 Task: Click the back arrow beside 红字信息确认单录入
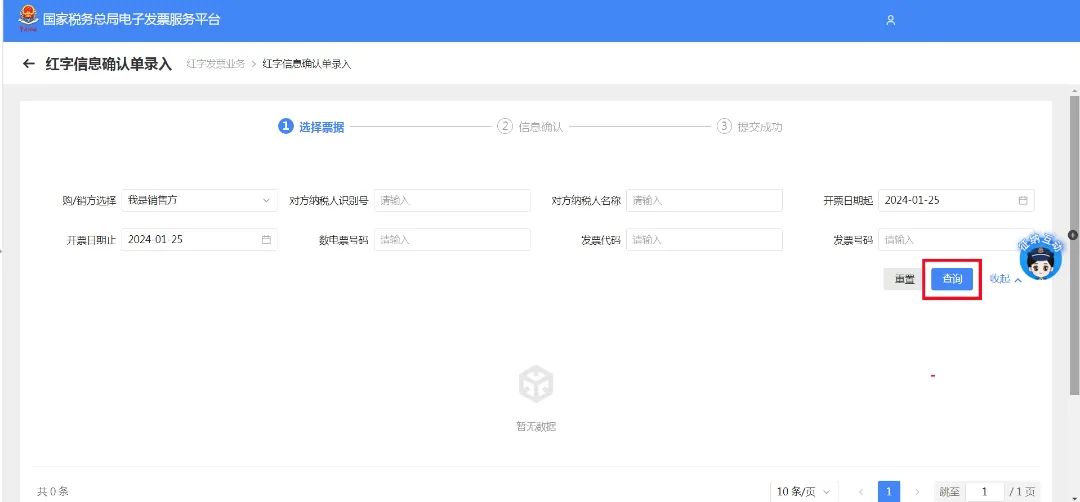click(x=28, y=64)
